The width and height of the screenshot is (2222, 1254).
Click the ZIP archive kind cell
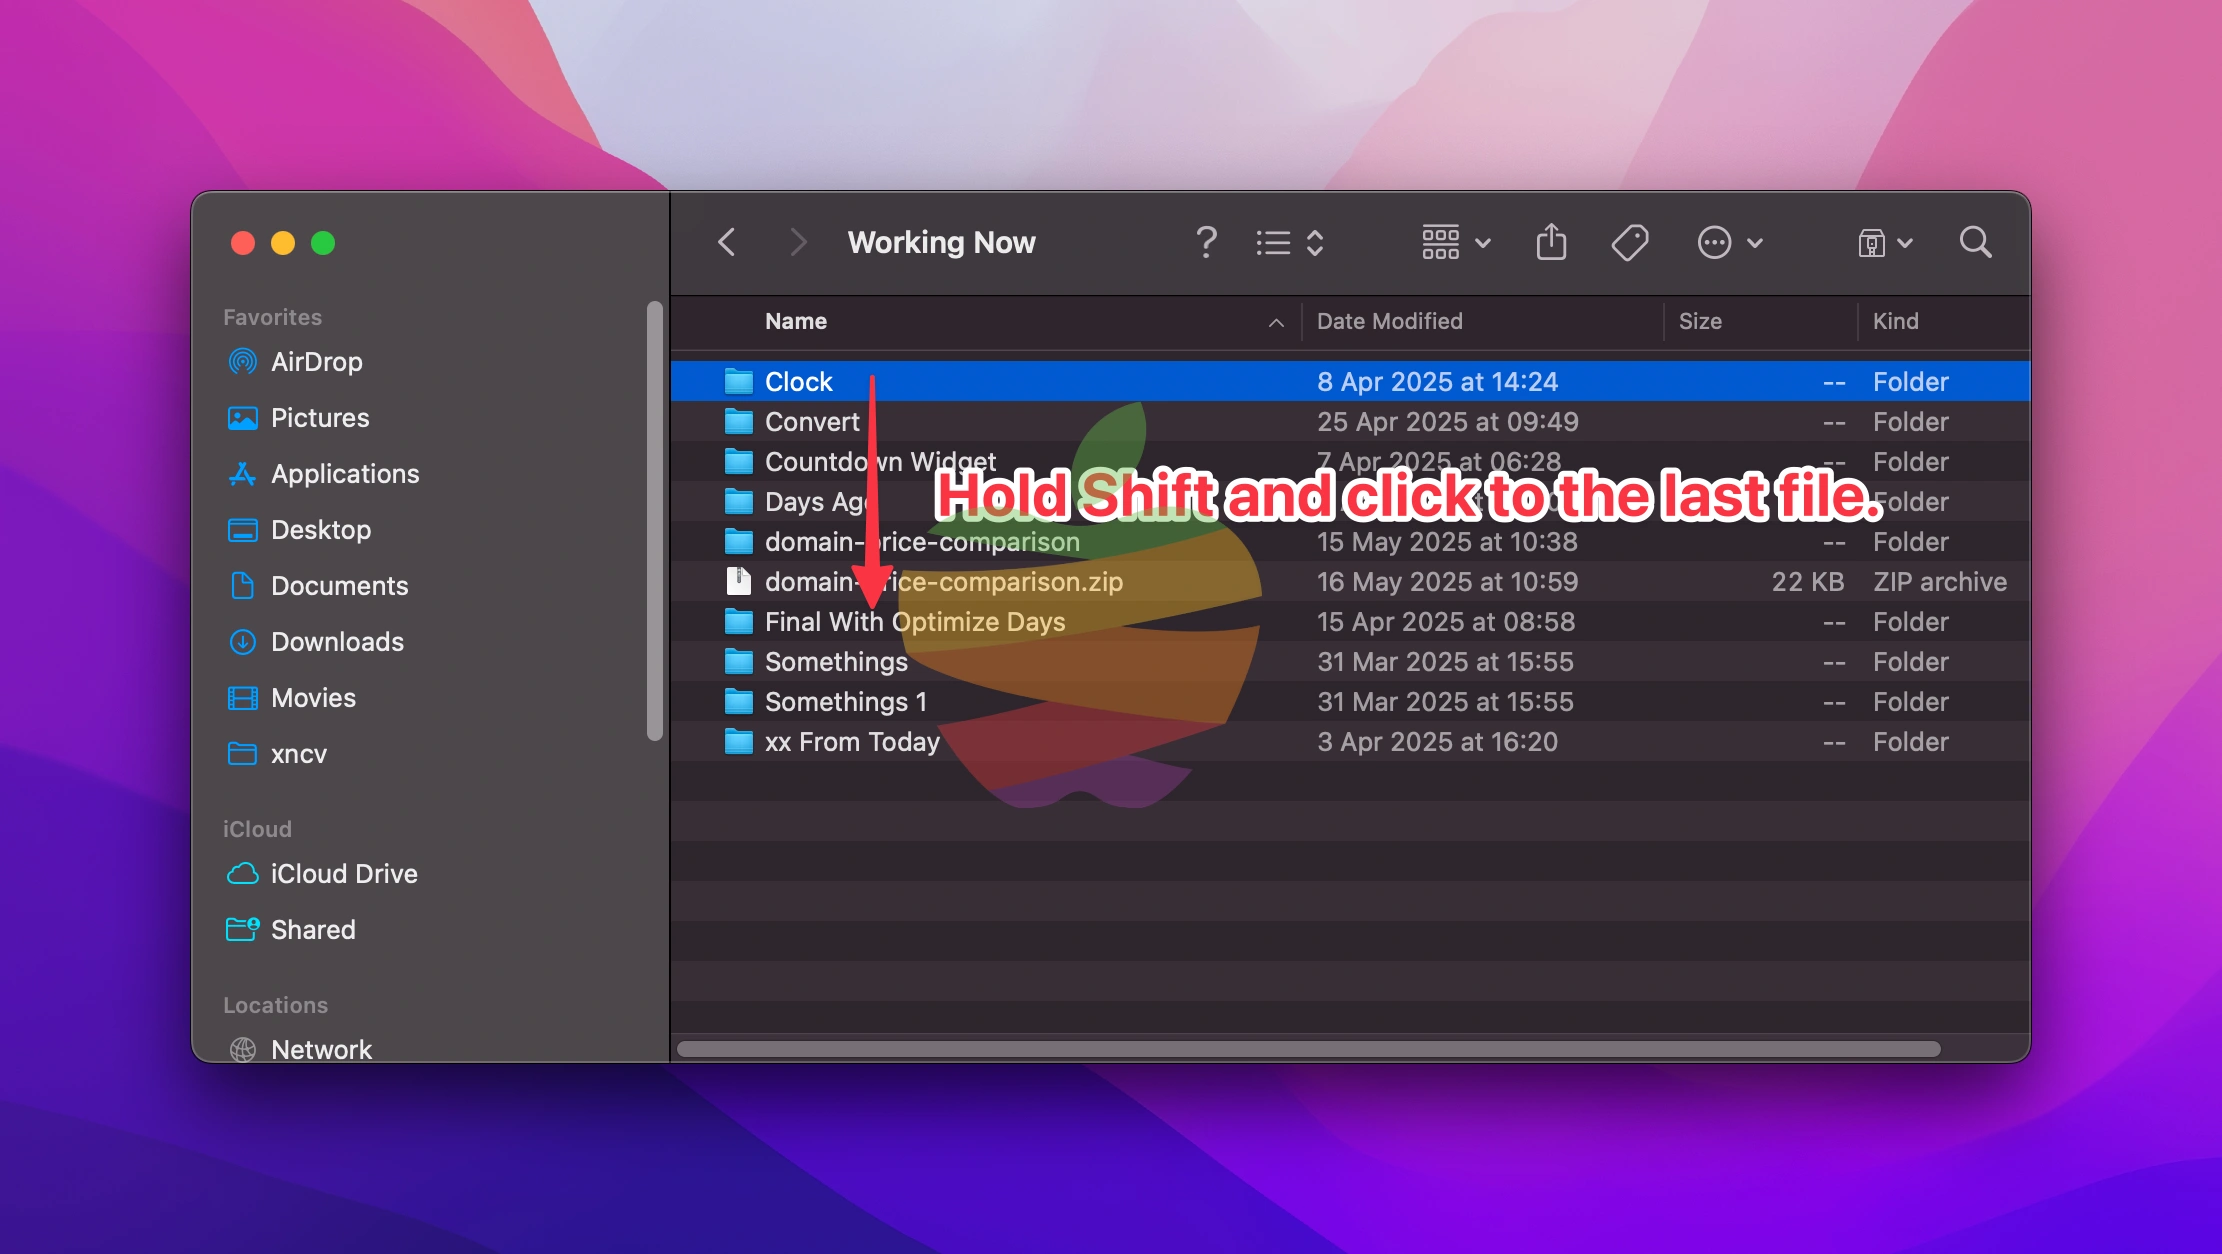click(x=1939, y=581)
